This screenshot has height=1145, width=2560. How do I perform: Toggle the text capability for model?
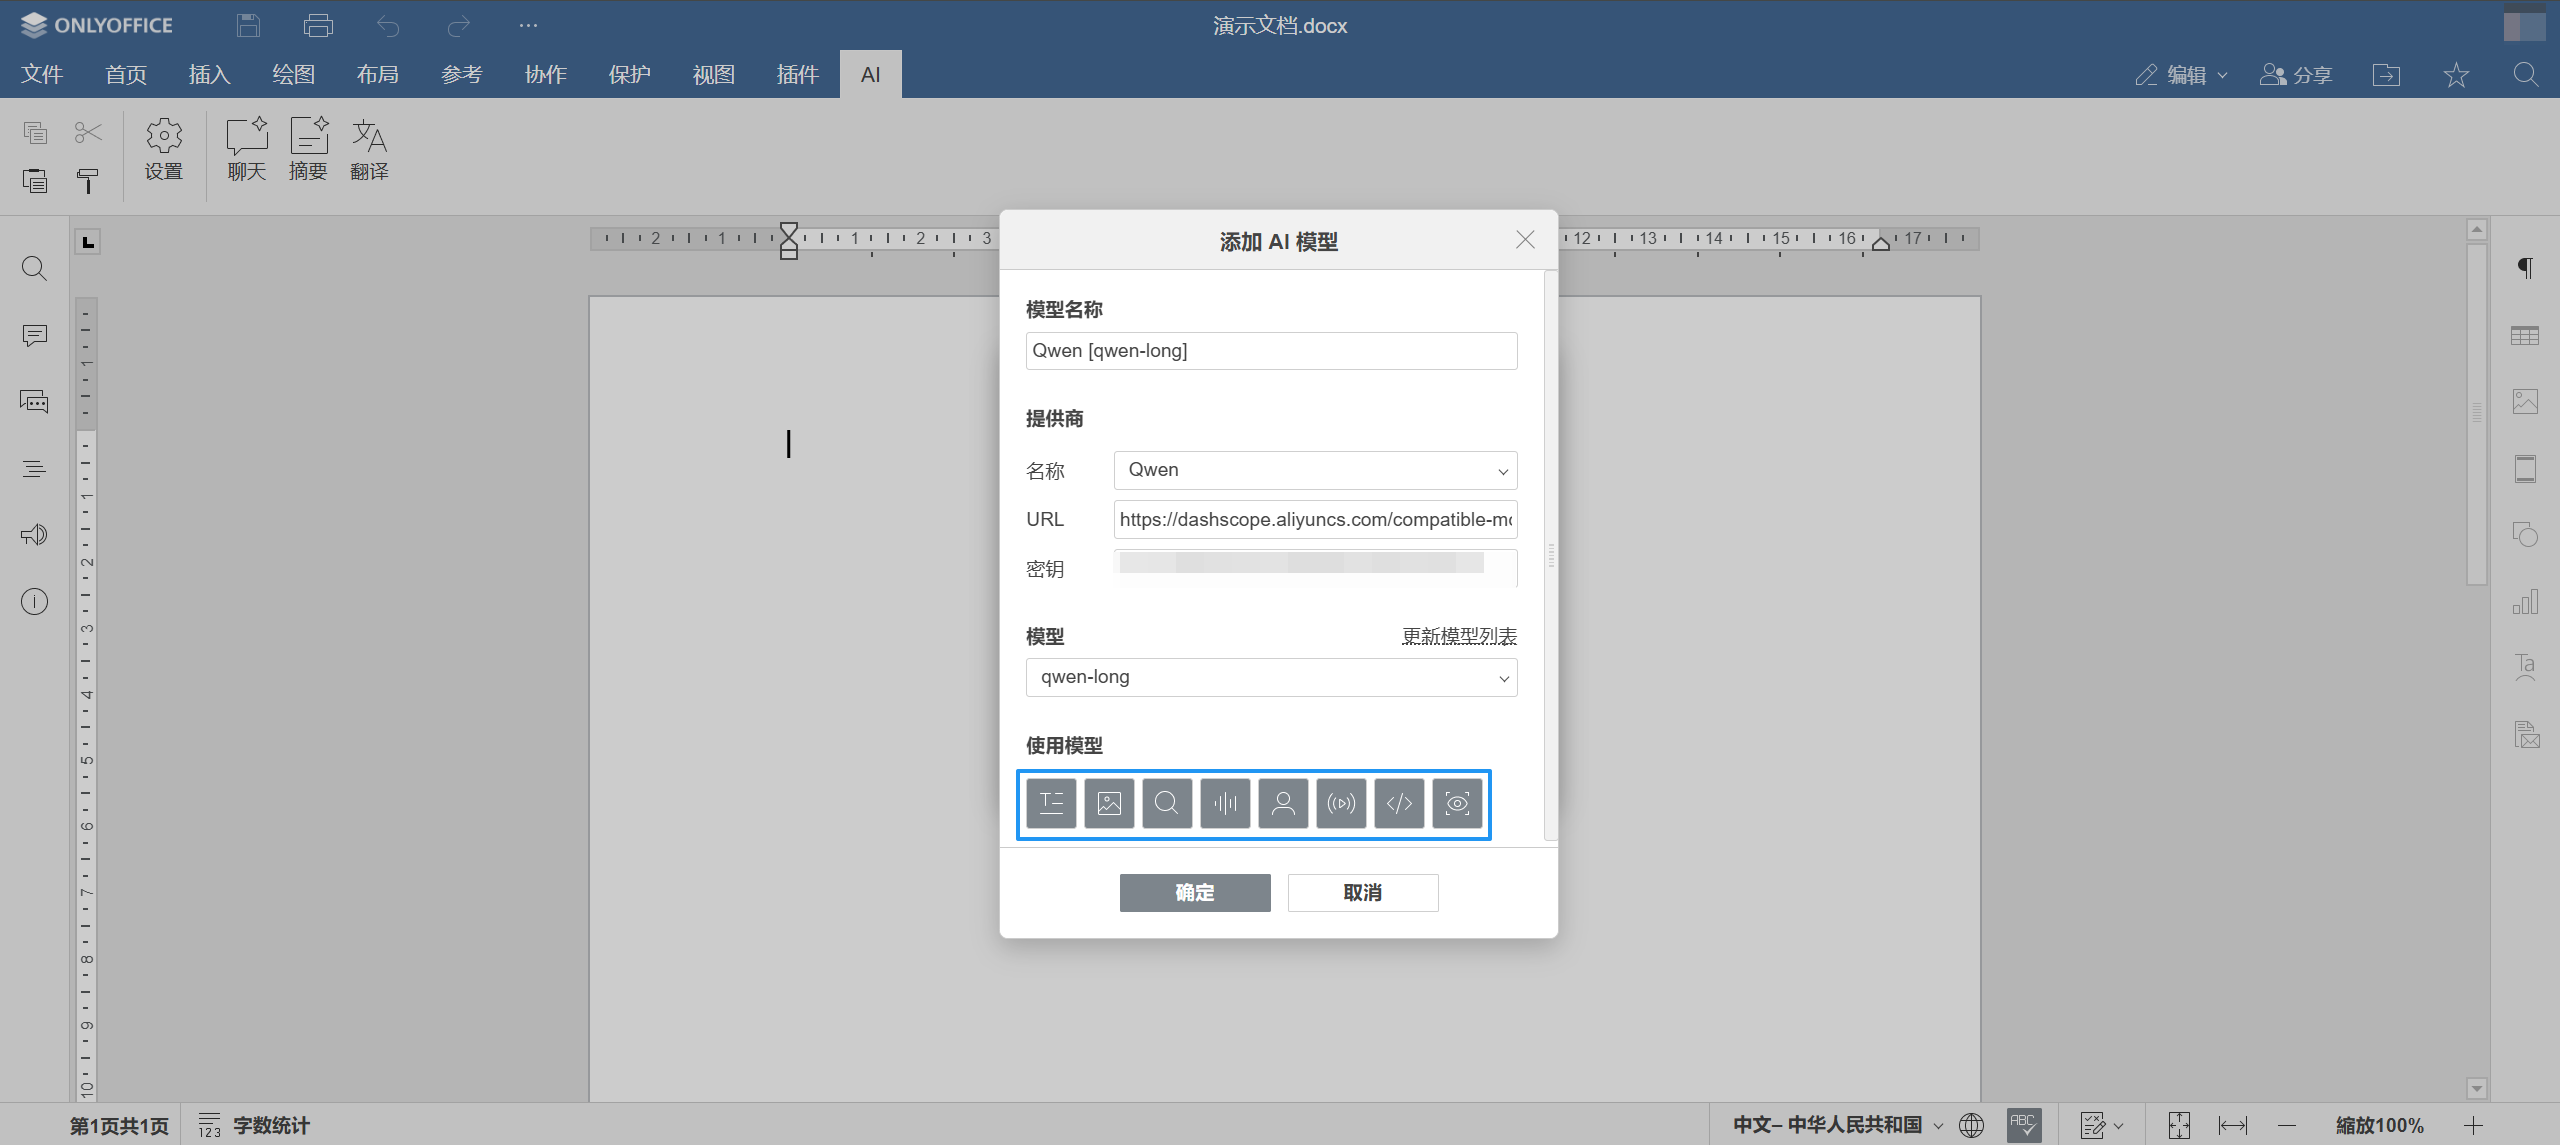[x=1051, y=803]
